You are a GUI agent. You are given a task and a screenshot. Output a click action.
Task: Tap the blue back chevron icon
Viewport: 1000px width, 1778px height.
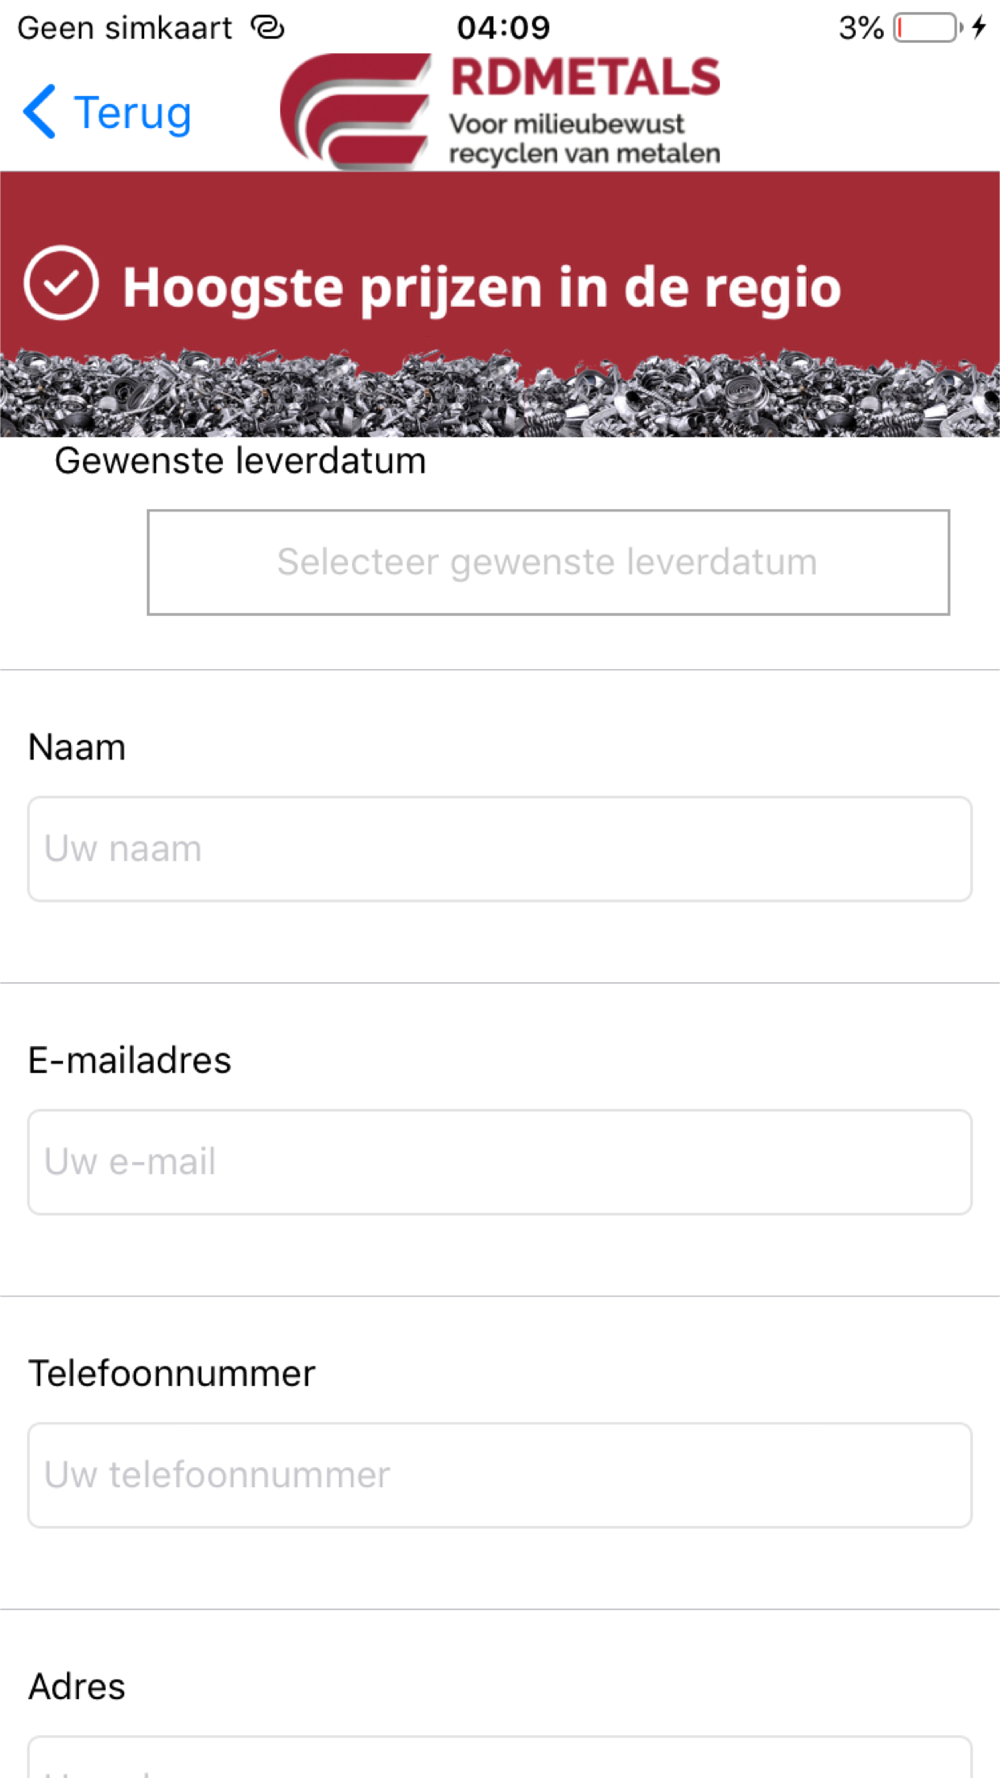39,112
